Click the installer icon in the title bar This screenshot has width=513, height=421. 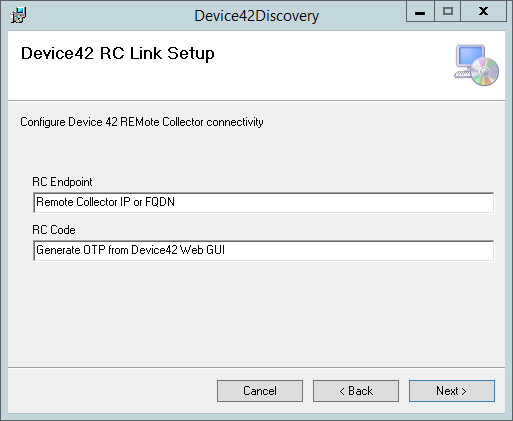(18, 15)
